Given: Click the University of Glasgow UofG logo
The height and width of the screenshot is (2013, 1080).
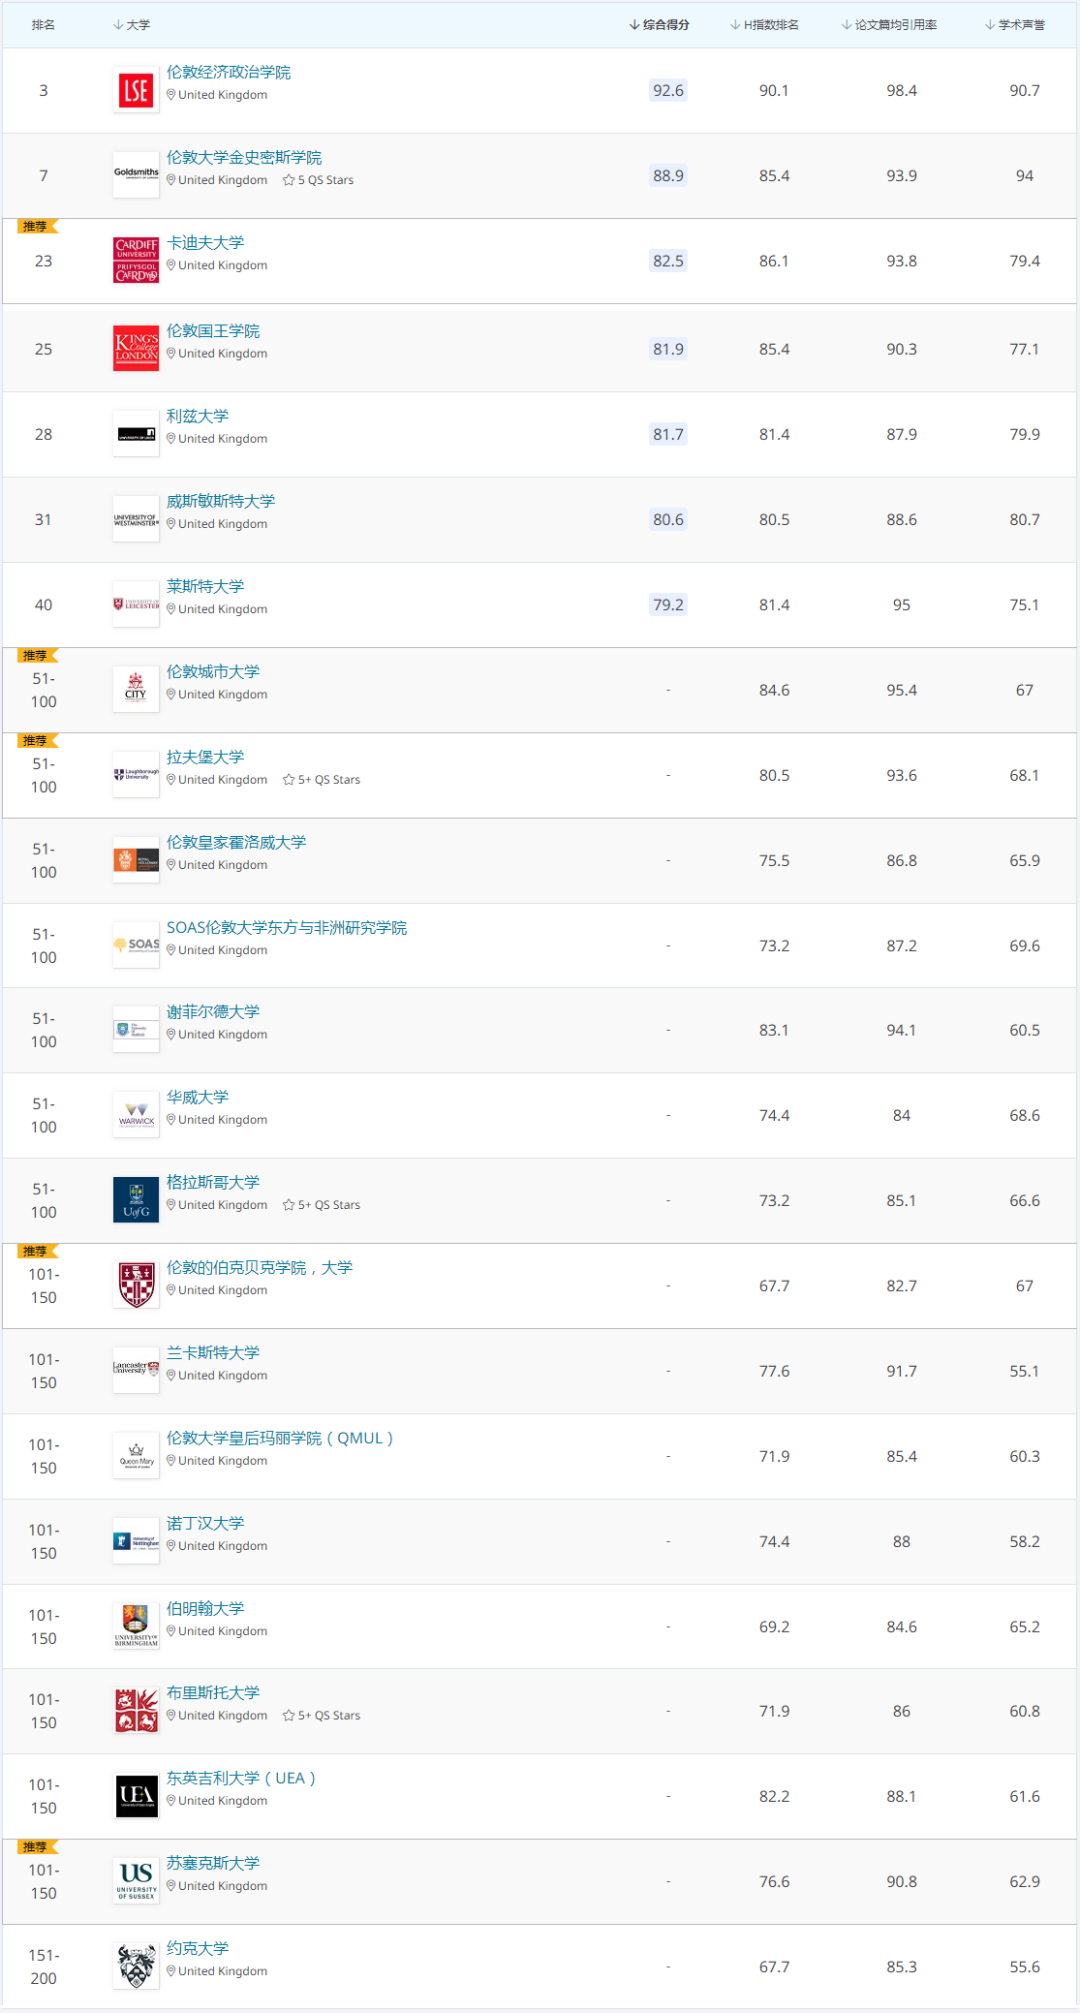Looking at the screenshot, I should [136, 1200].
